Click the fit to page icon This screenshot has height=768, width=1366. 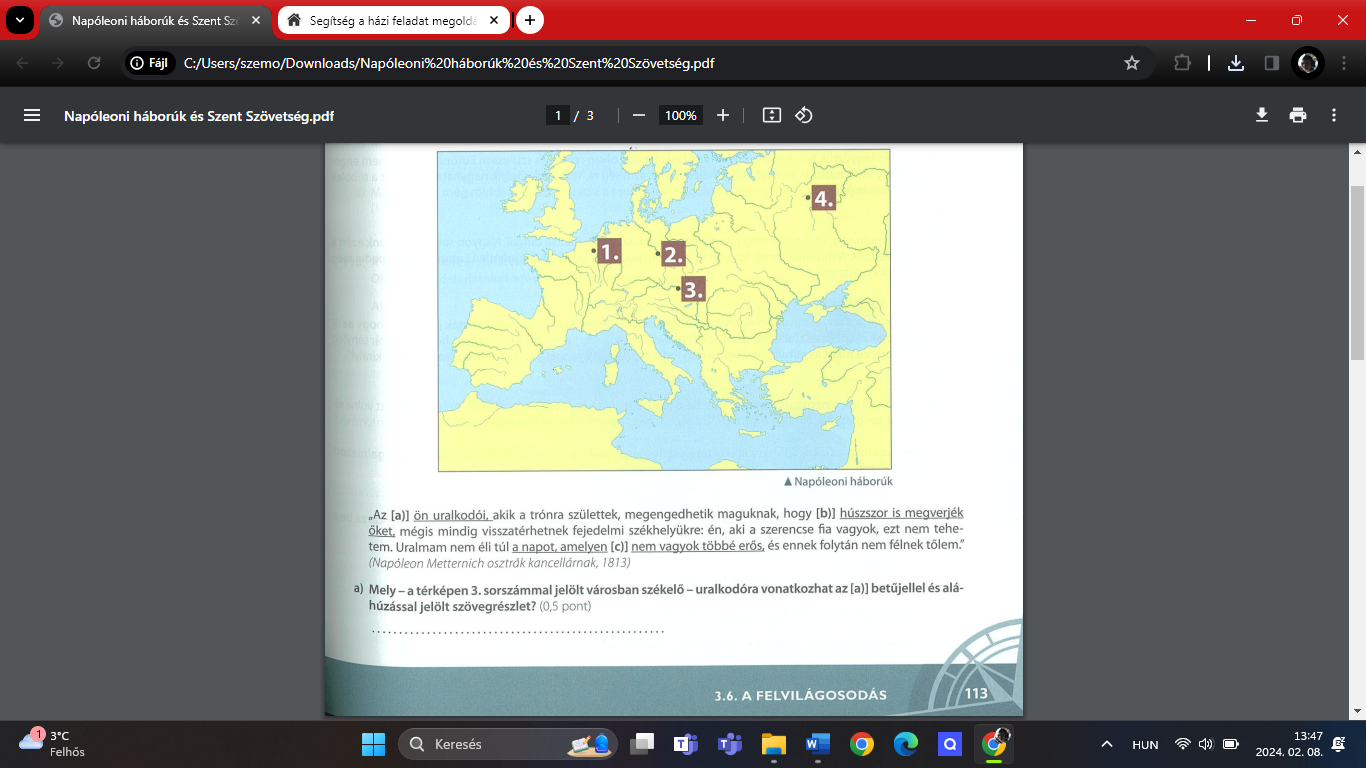(771, 115)
